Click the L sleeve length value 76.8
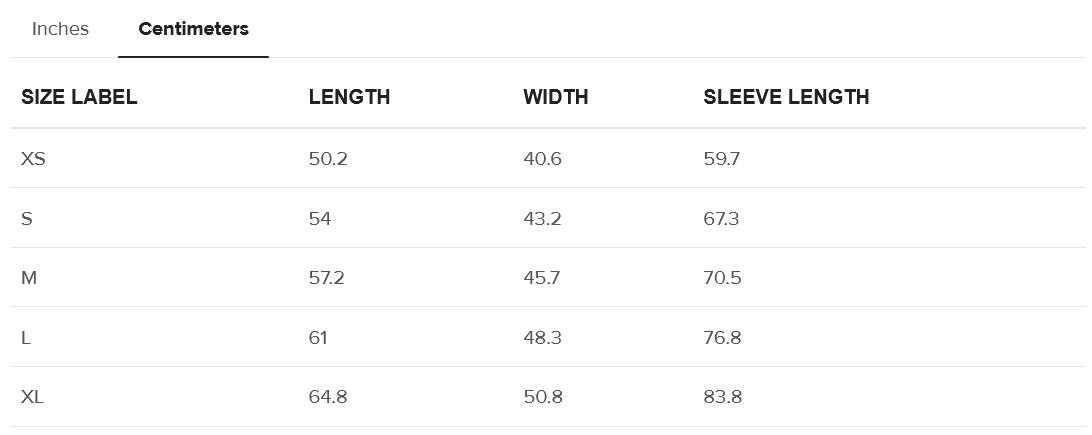1092x435 pixels. pyautogui.click(x=722, y=337)
